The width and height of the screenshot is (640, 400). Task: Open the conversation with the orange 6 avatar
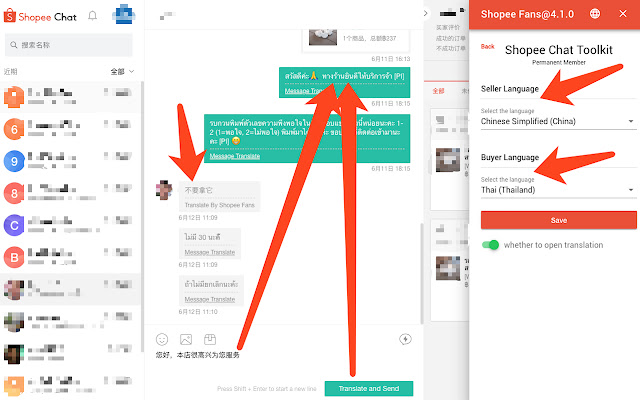click(x=70, y=129)
